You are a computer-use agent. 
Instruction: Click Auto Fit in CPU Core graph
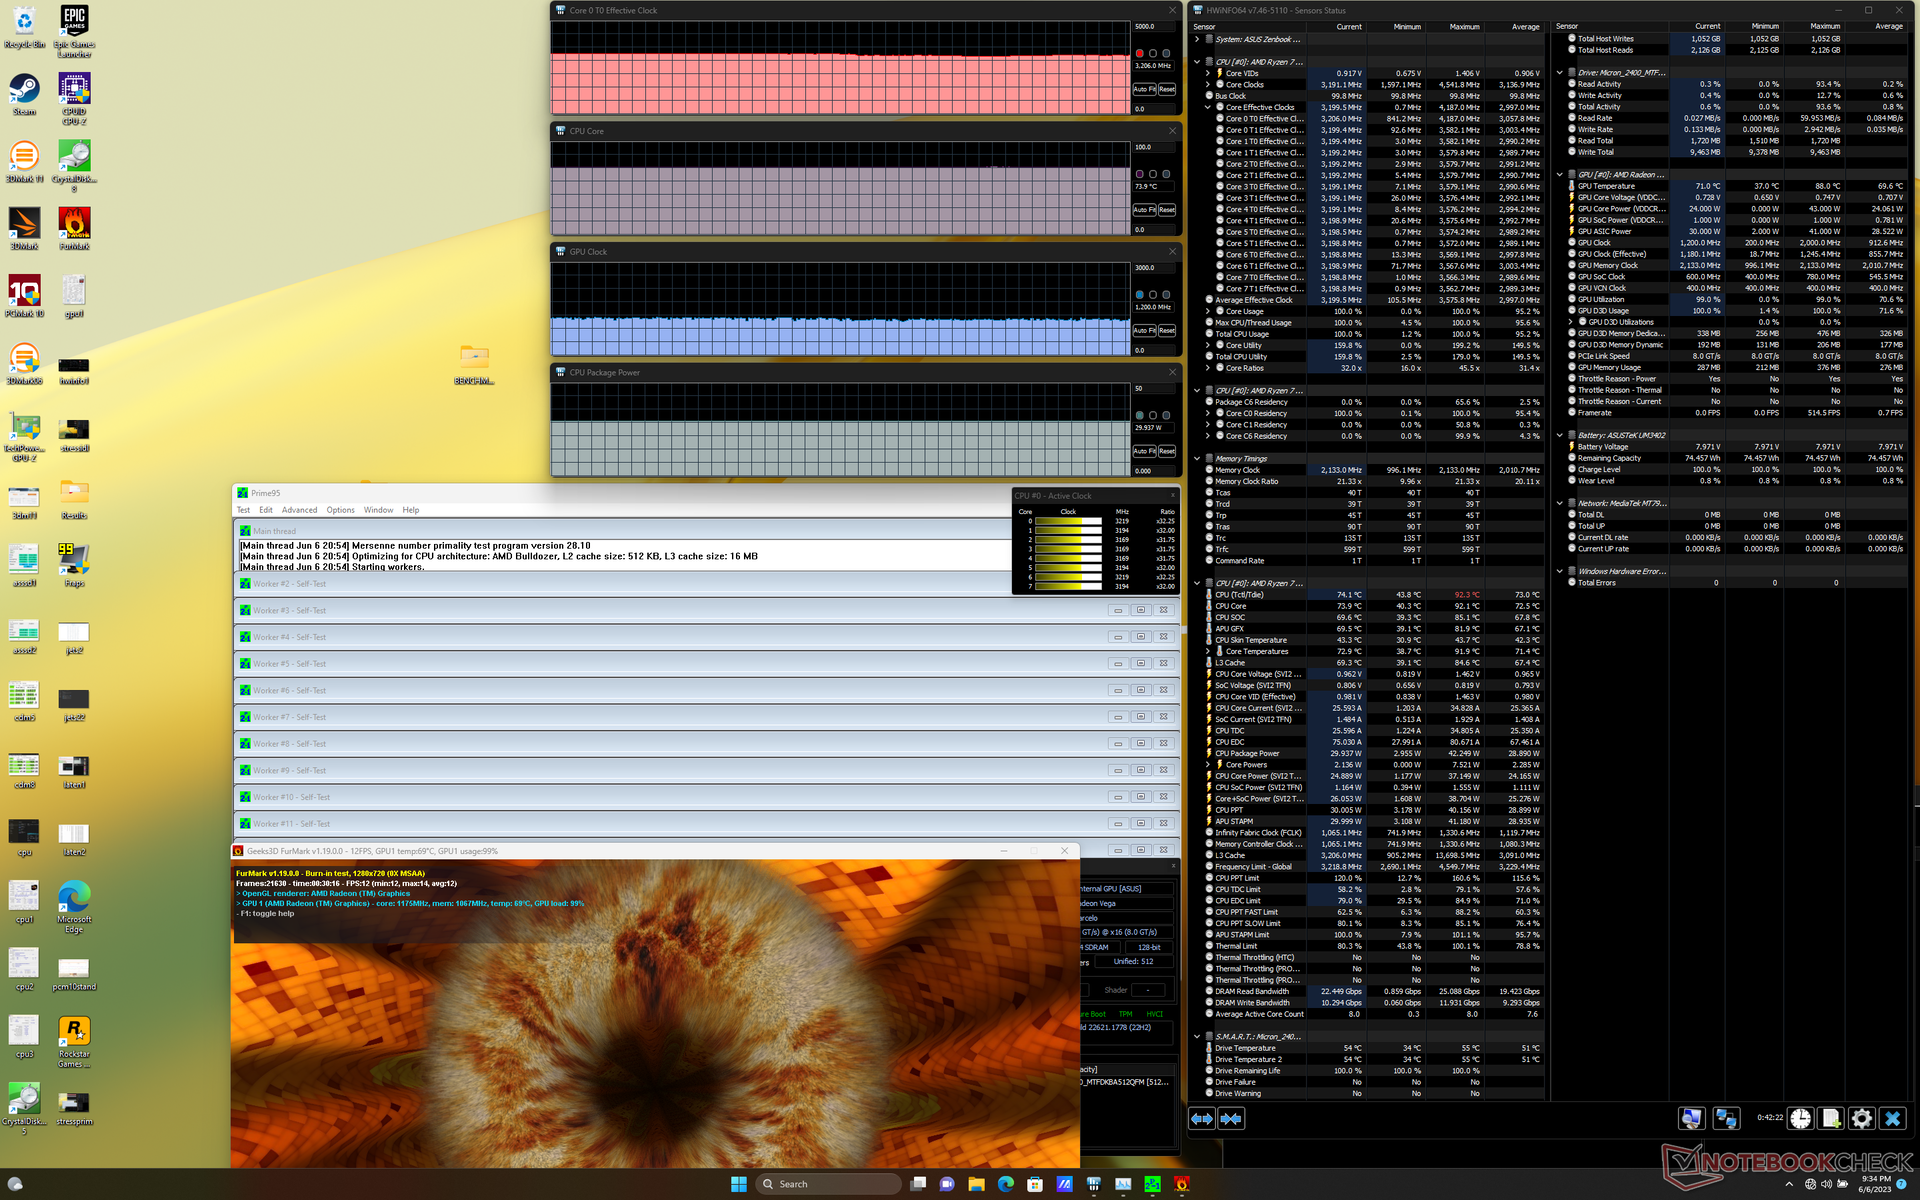[x=1144, y=210]
